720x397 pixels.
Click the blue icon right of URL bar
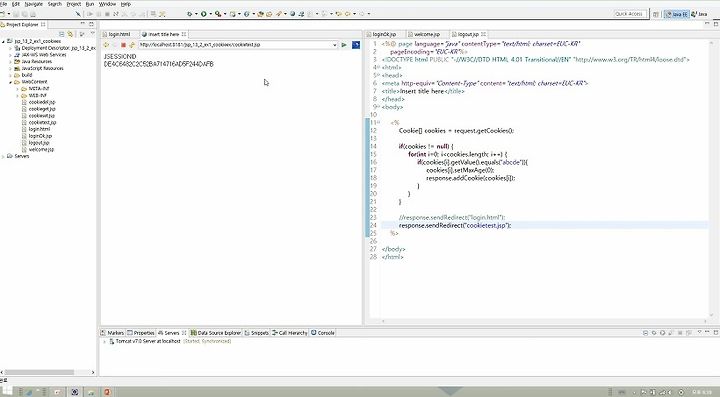tap(355, 45)
